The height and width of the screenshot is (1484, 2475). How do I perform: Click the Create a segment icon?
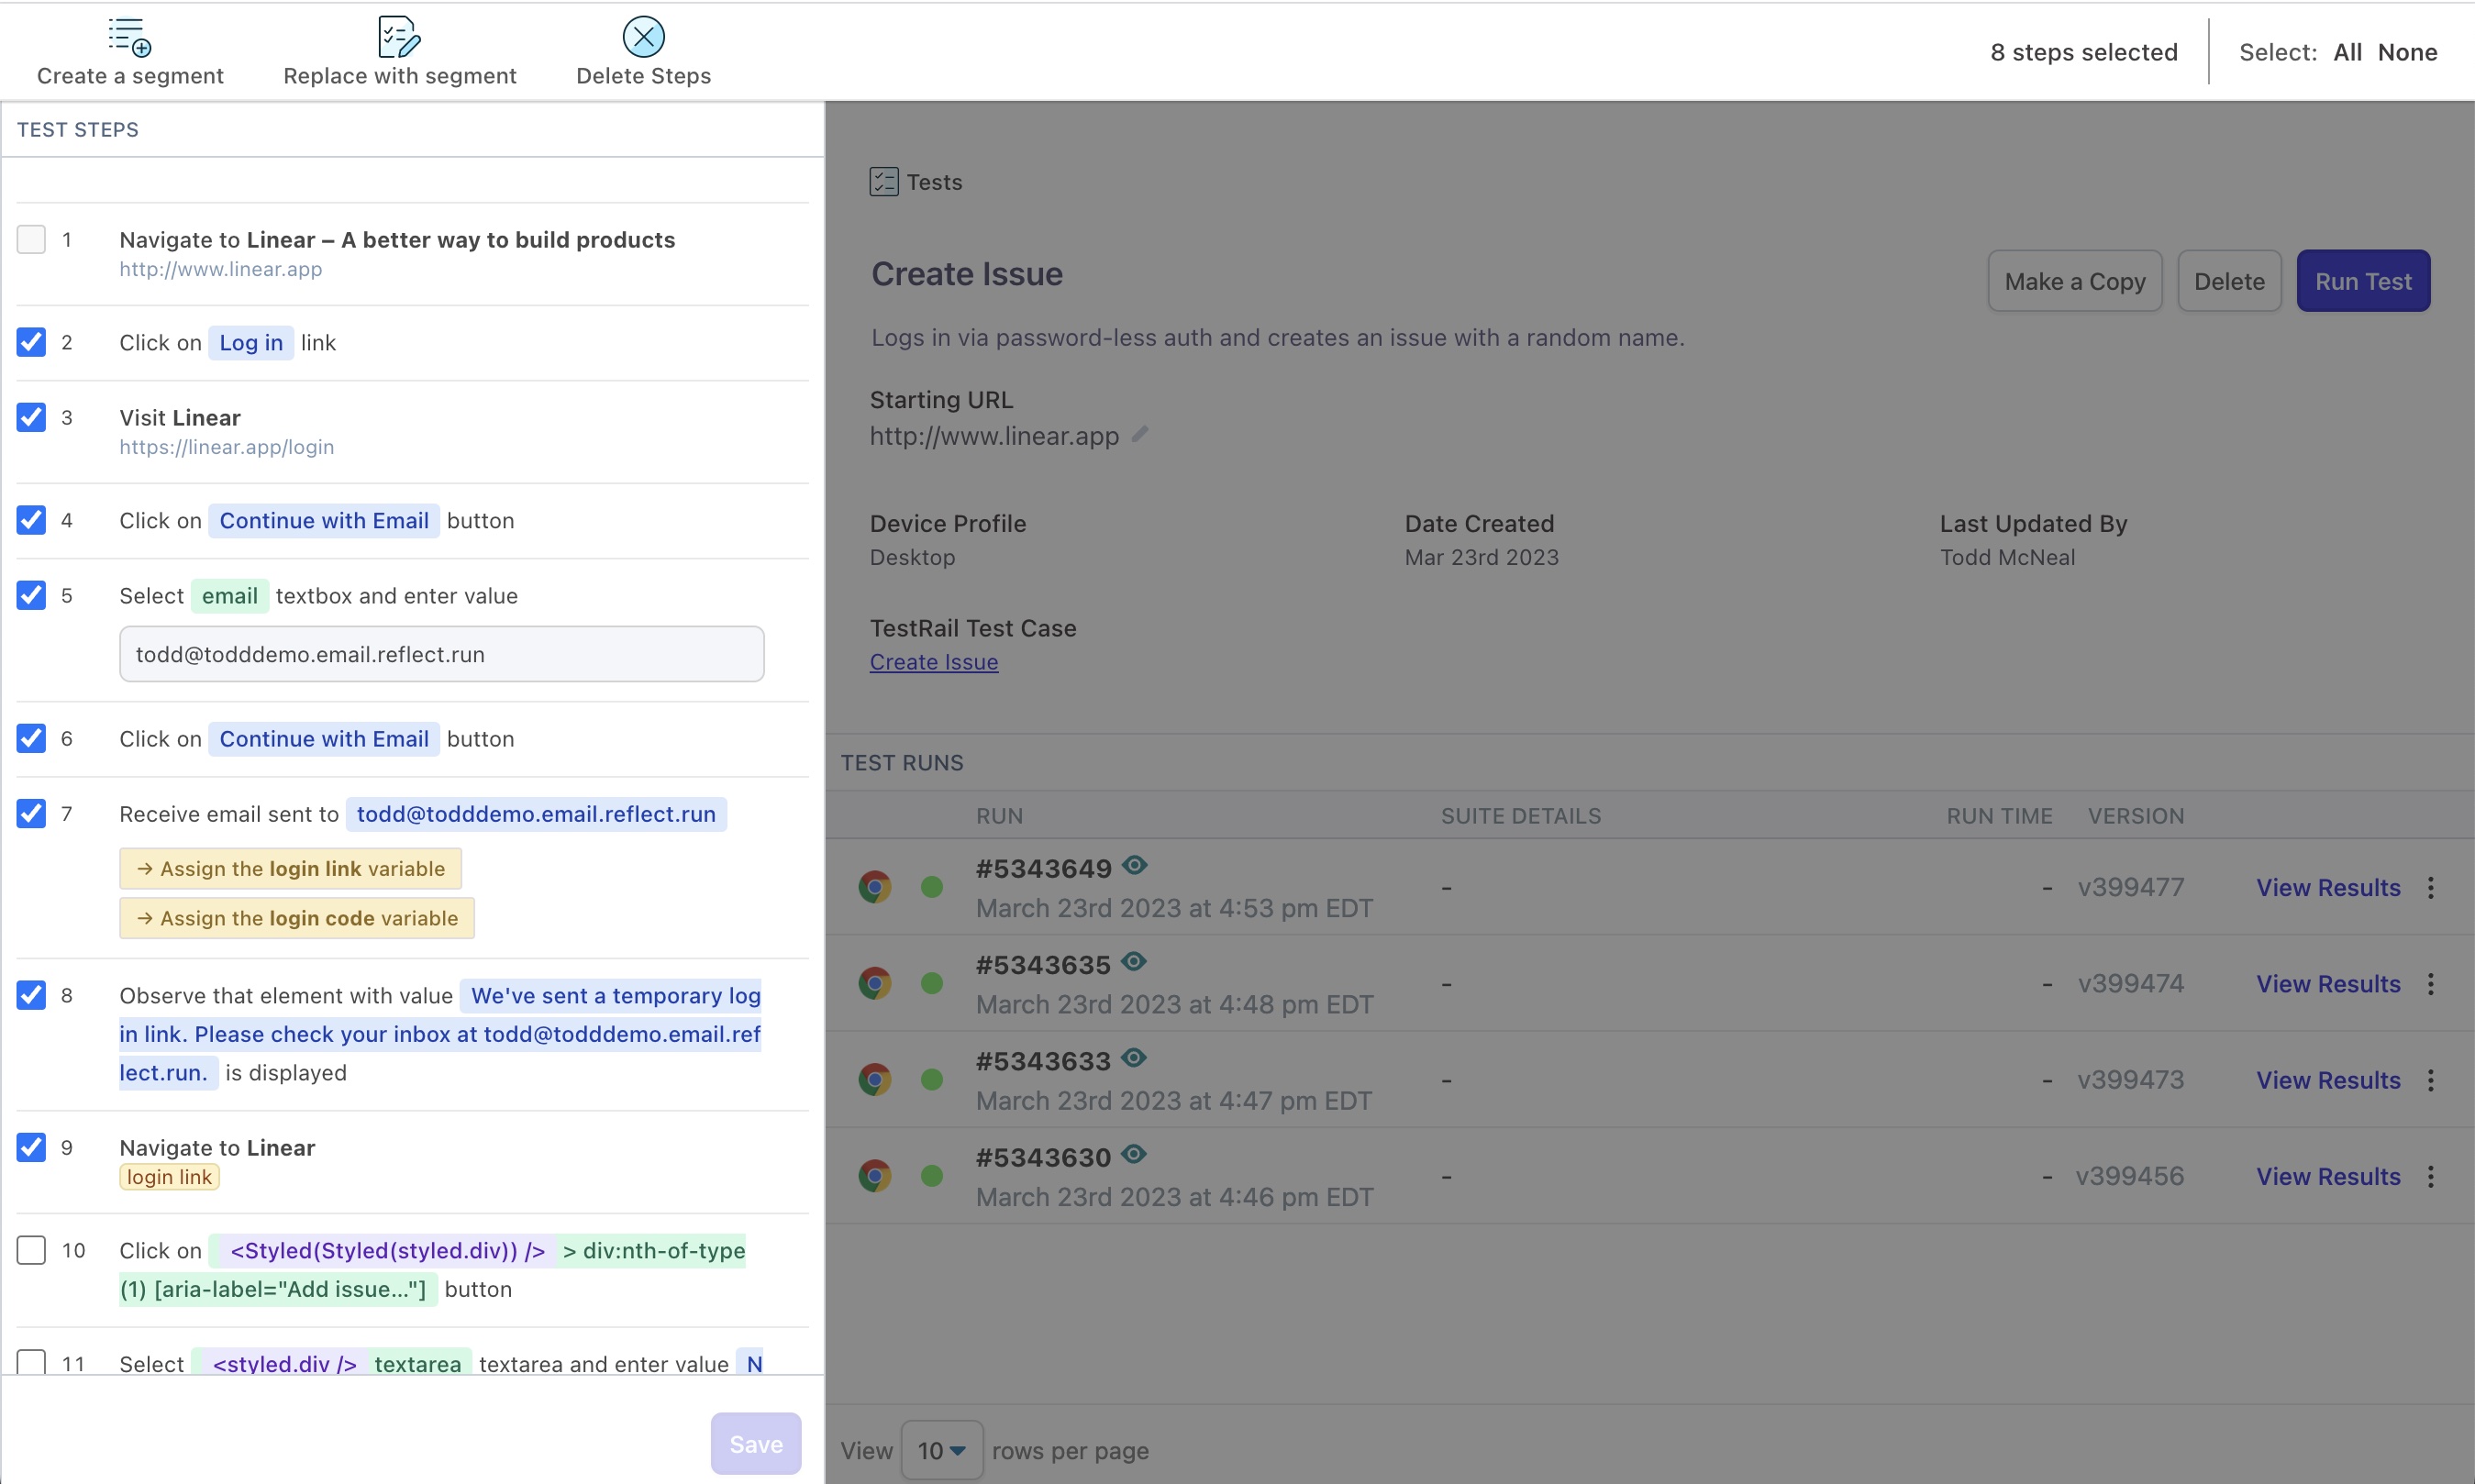(129, 37)
